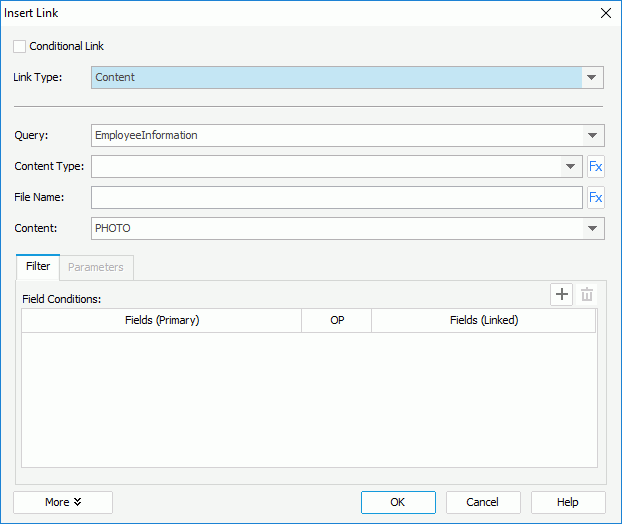Image resolution: width=622 pixels, height=524 pixels.
Task: Expand options with the More button
Action: [x=63, y=502]
